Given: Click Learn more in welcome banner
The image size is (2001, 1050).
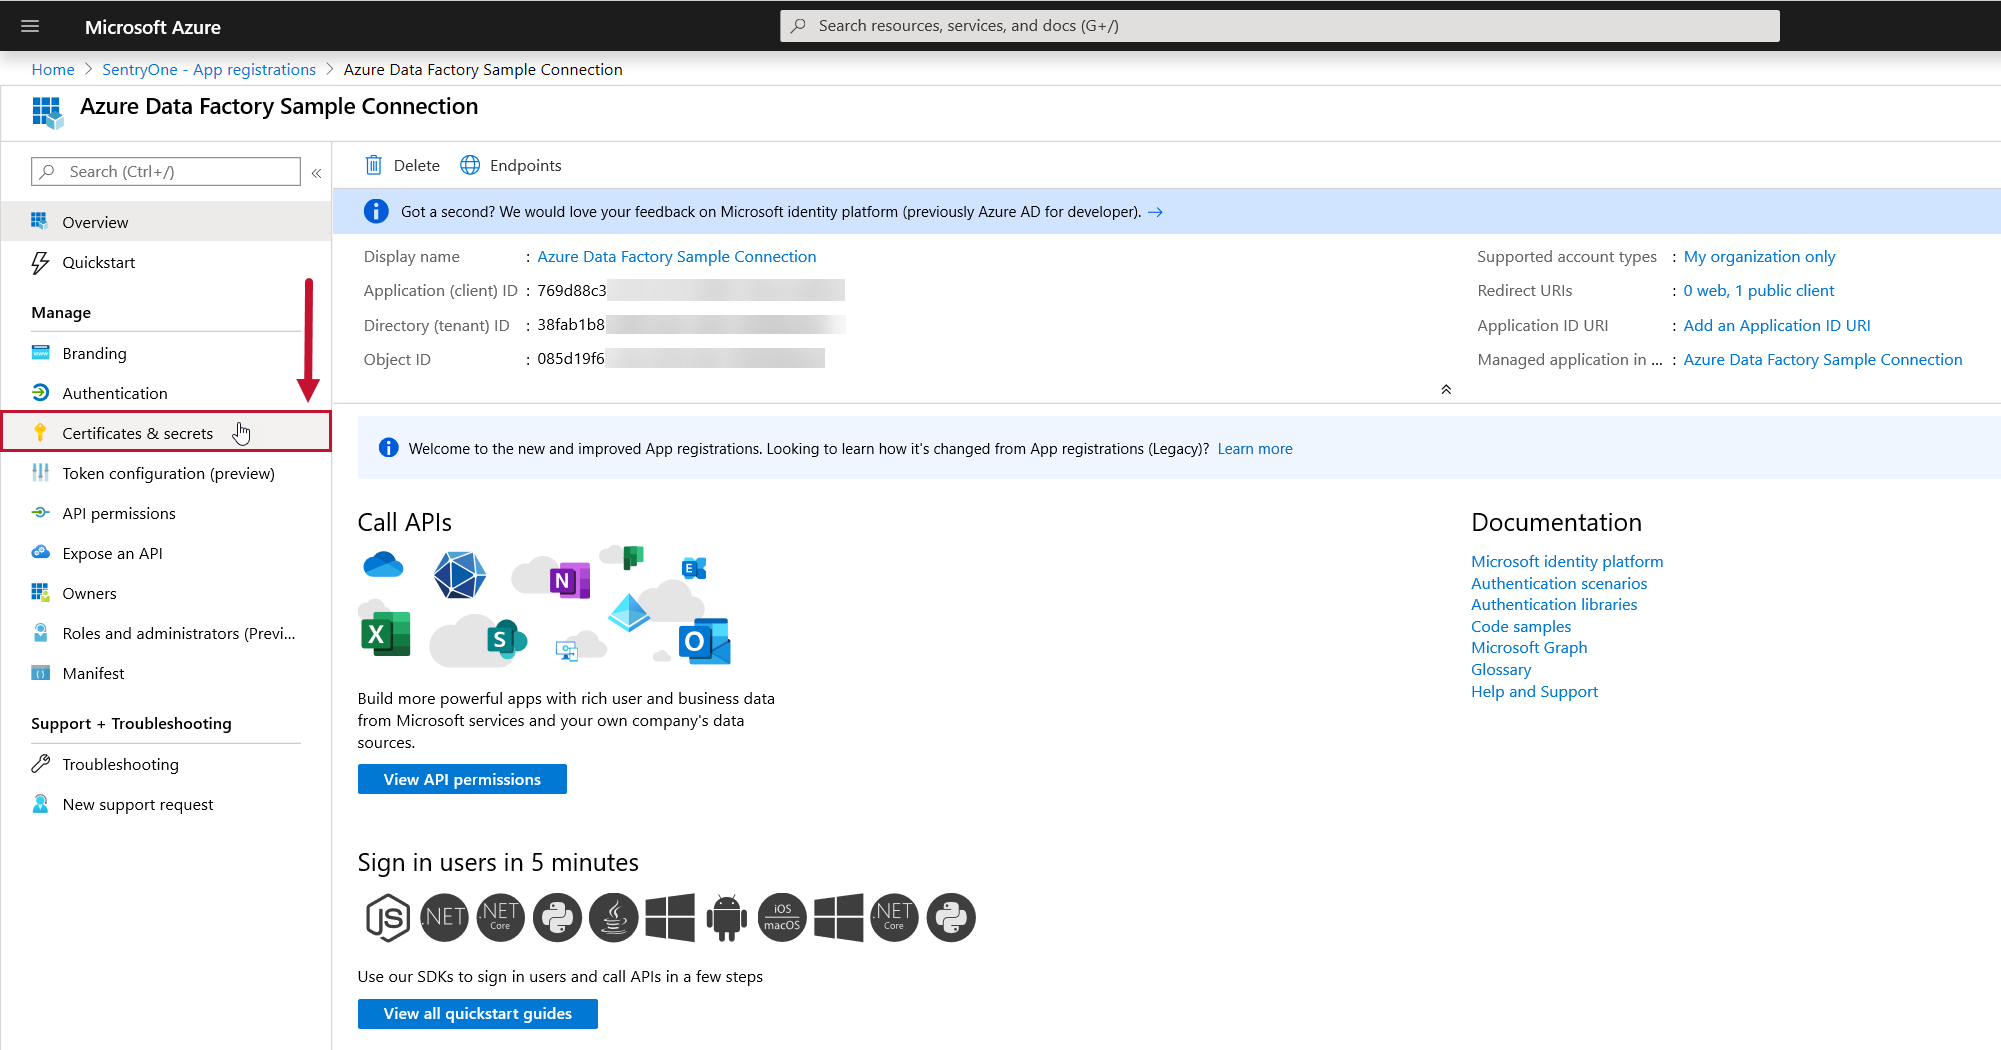Looking at the screenshot, I should click(x=1255, y=448).
